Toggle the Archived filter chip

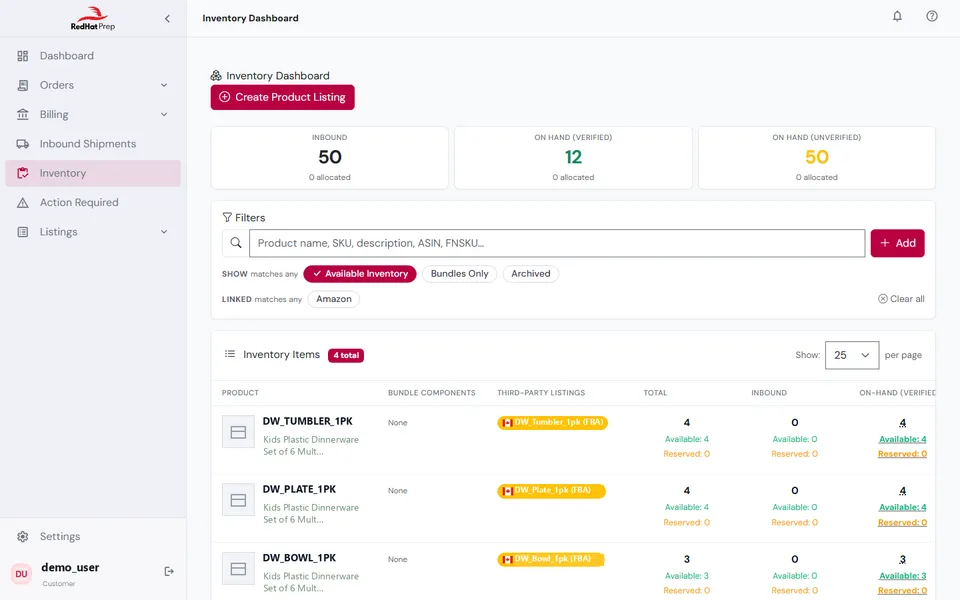(531, 274)
